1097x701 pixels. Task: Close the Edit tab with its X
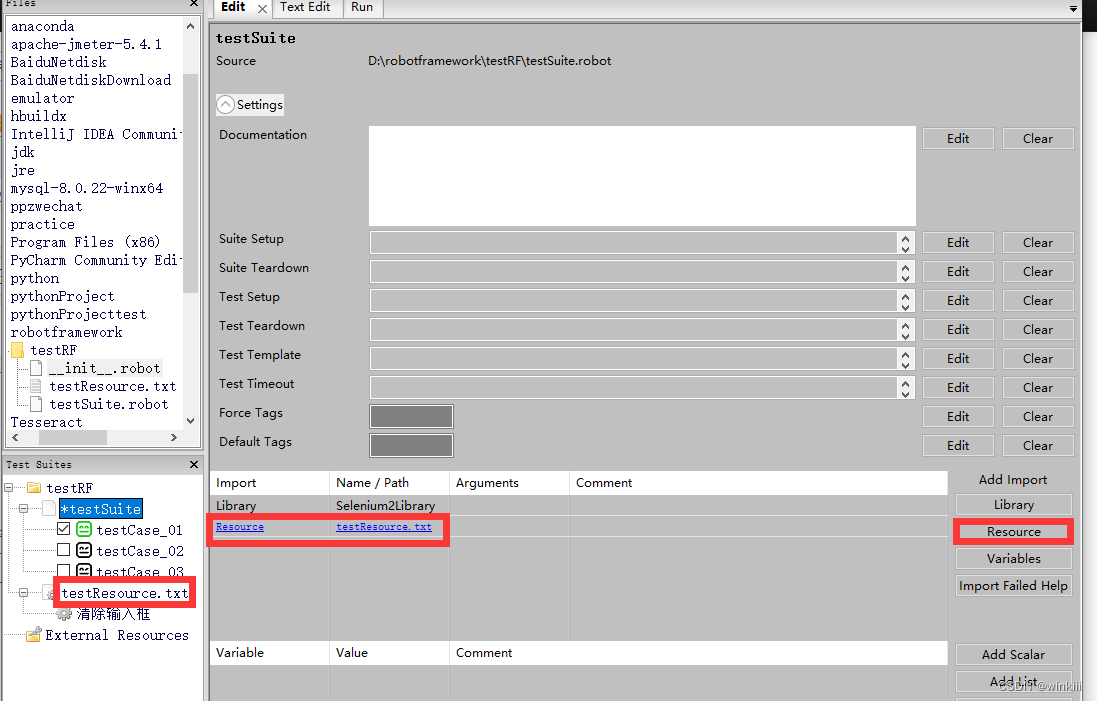coord(262,8)
